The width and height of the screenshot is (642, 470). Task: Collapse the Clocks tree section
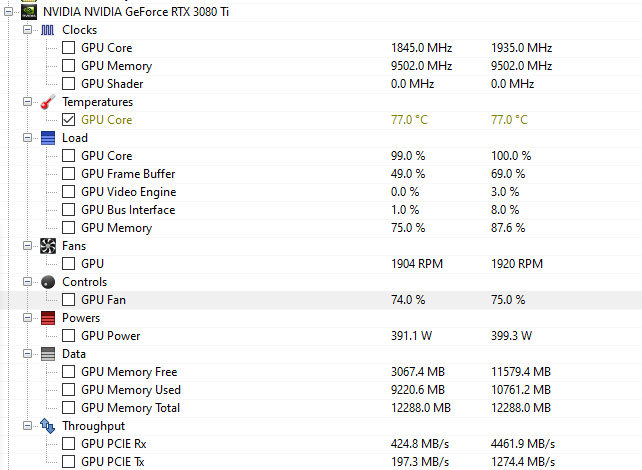point(28,30)
